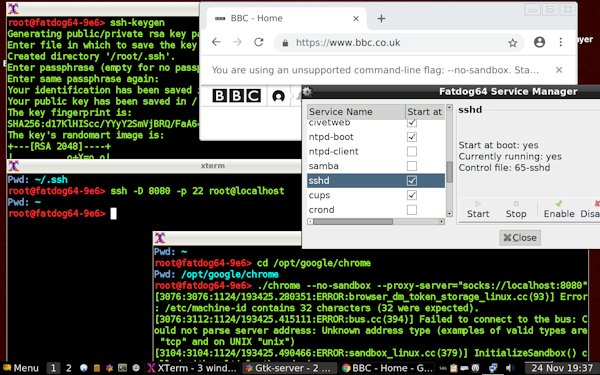Reload the BBC page
Viewport: 600px width, 375px height.
[259, 42]
